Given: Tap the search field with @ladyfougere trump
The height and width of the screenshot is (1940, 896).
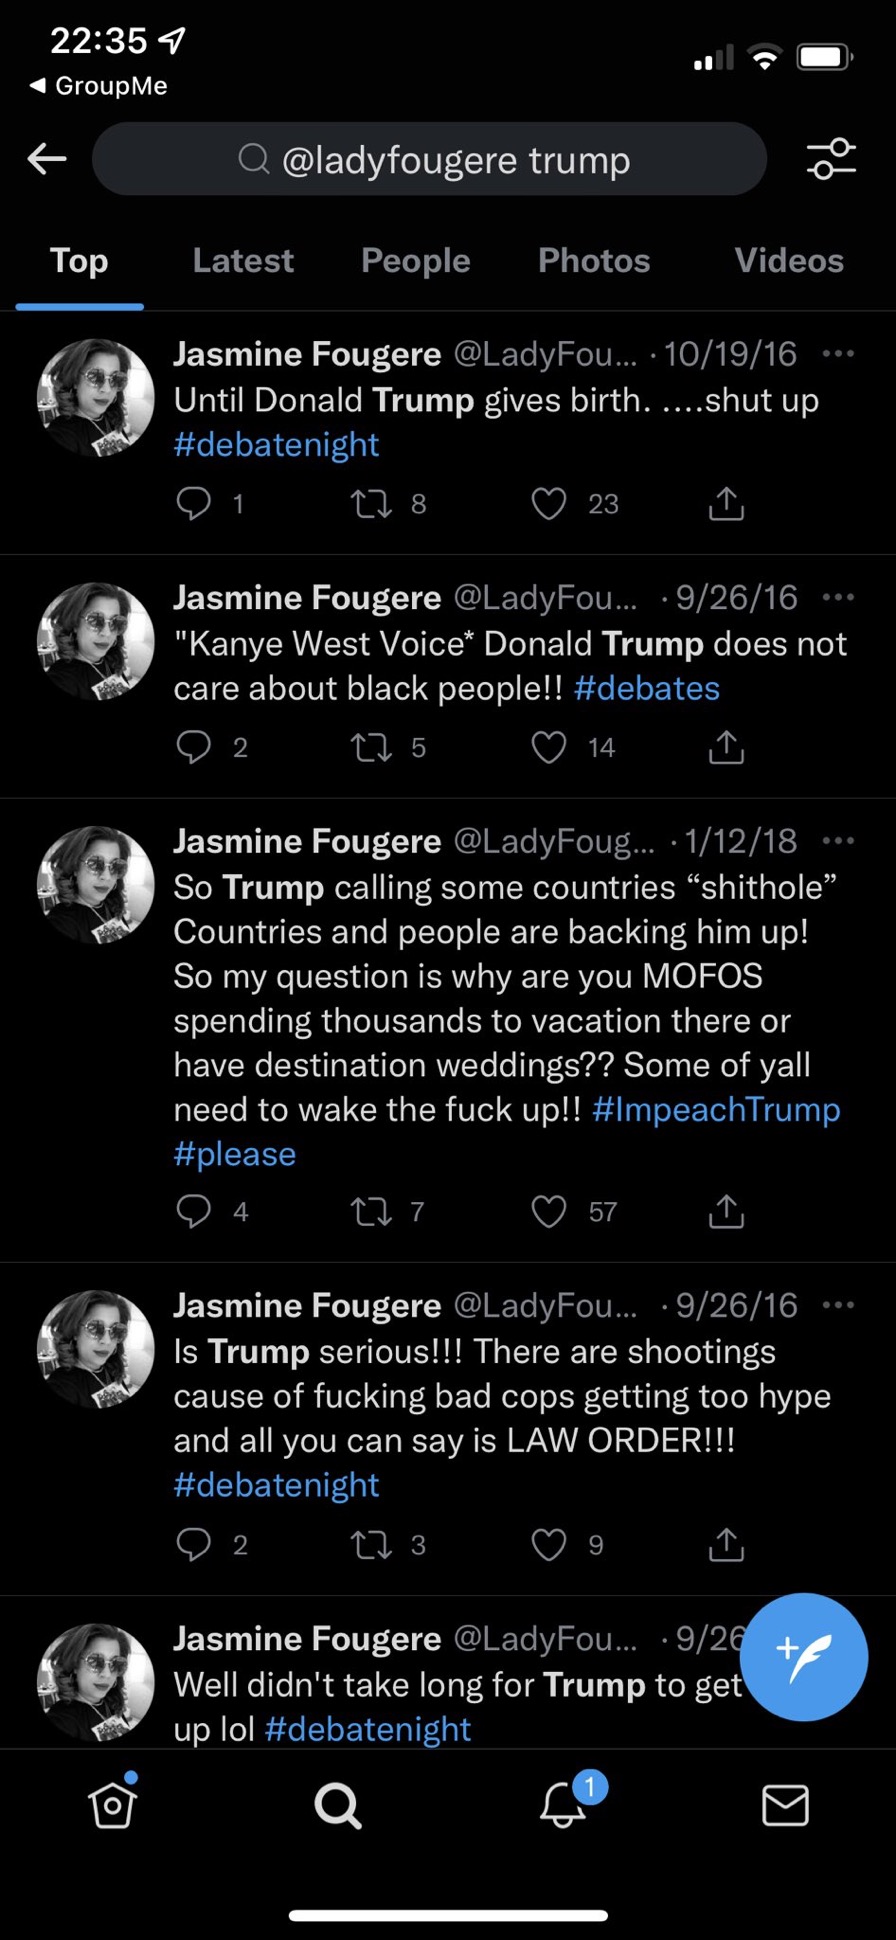Looking at the screenshot, I should 430,159.
